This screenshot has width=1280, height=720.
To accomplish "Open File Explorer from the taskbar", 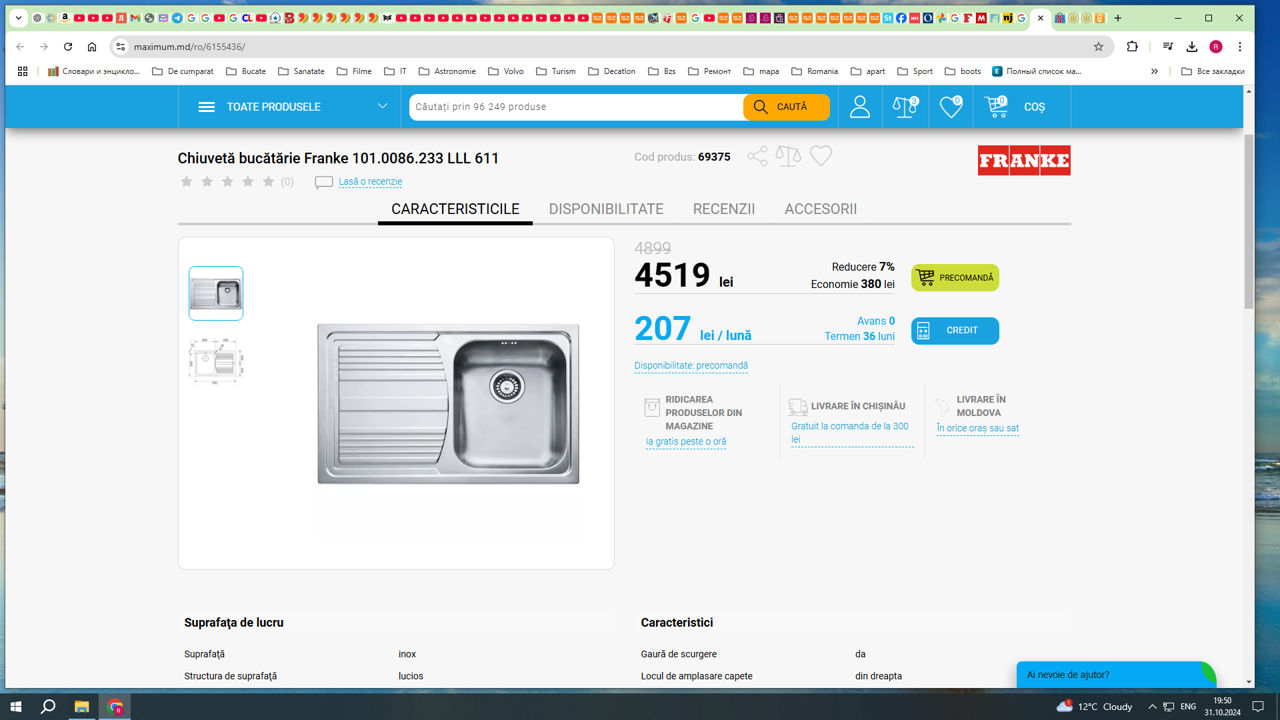I will point(82,706).
